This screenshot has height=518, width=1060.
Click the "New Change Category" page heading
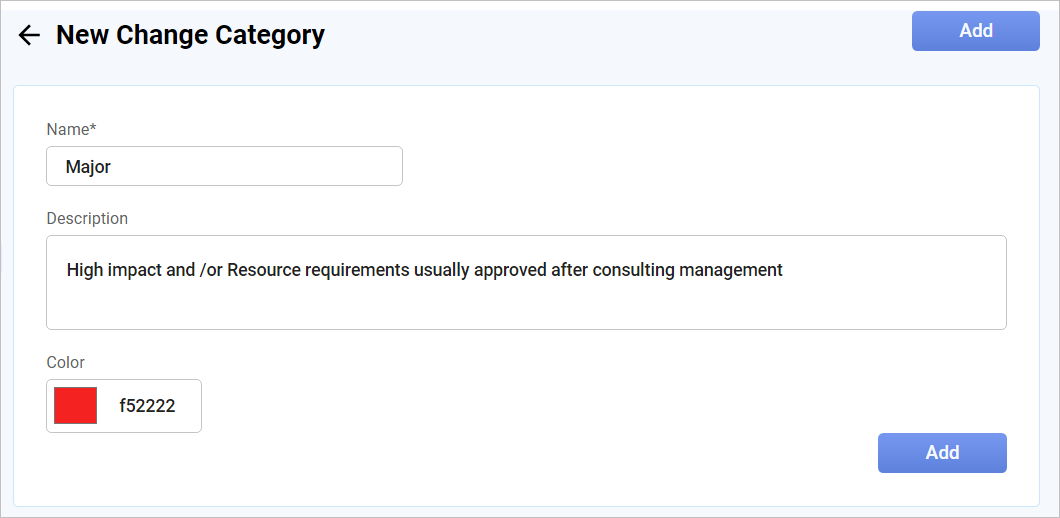tap(190, 35)
